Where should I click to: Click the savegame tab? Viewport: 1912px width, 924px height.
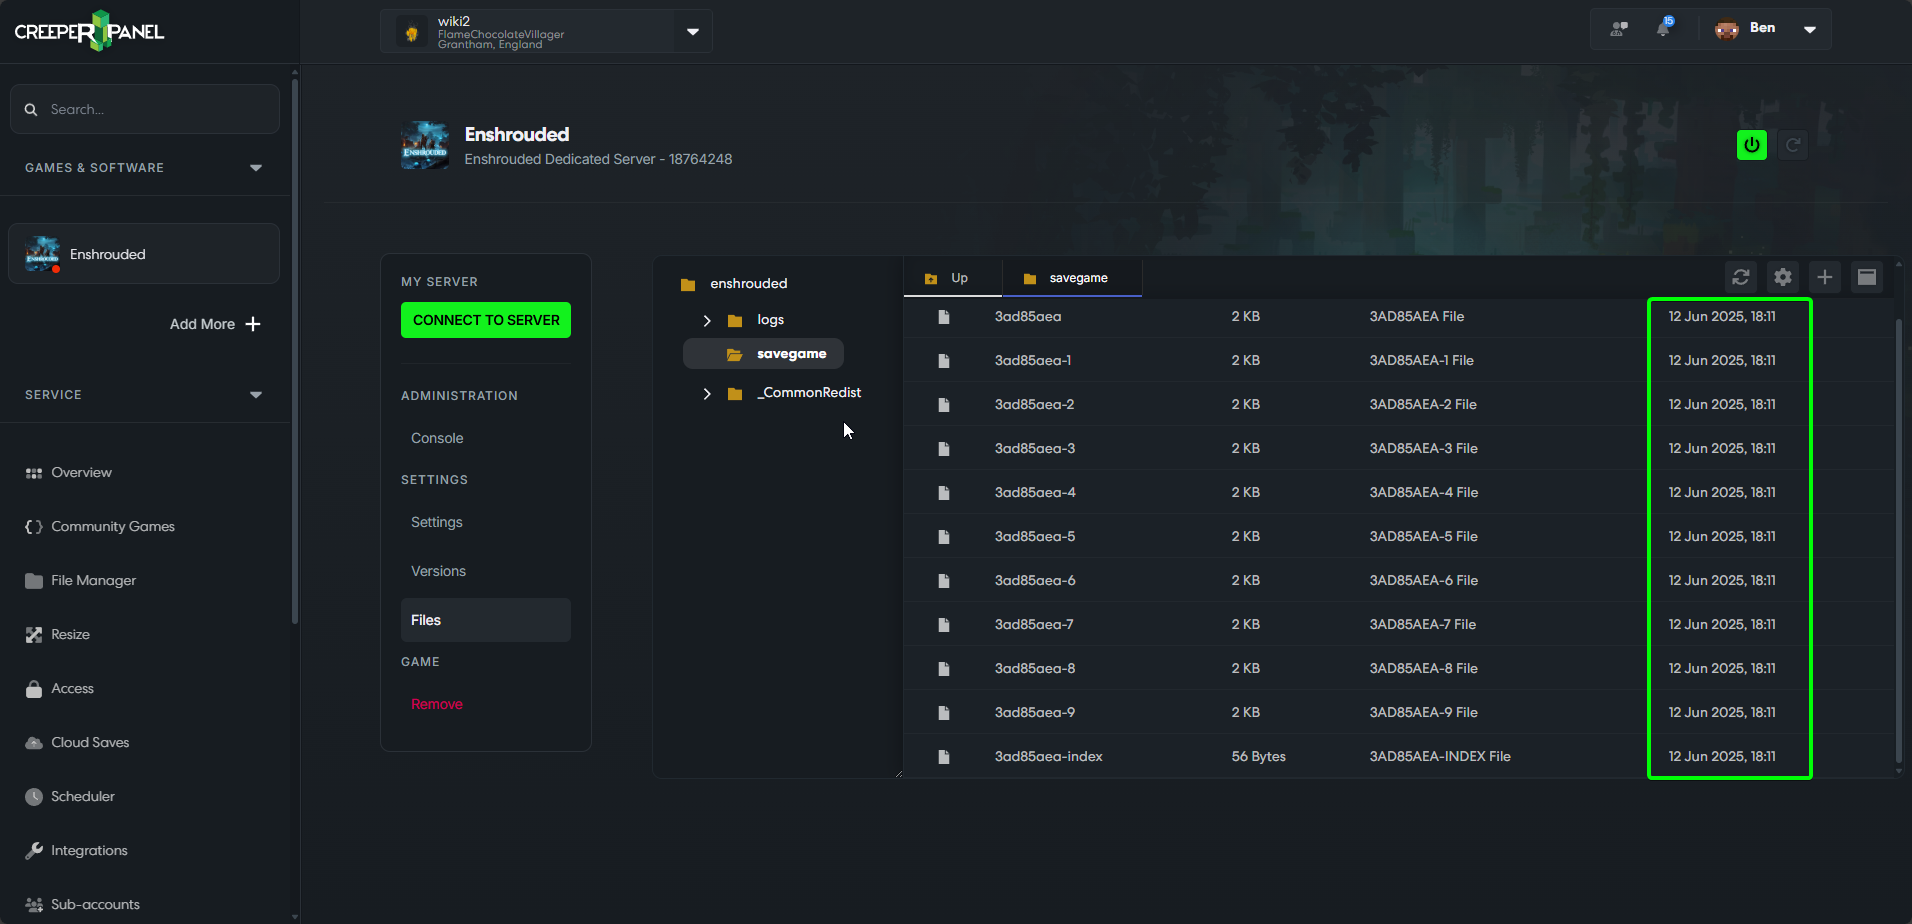(1072, 278)
